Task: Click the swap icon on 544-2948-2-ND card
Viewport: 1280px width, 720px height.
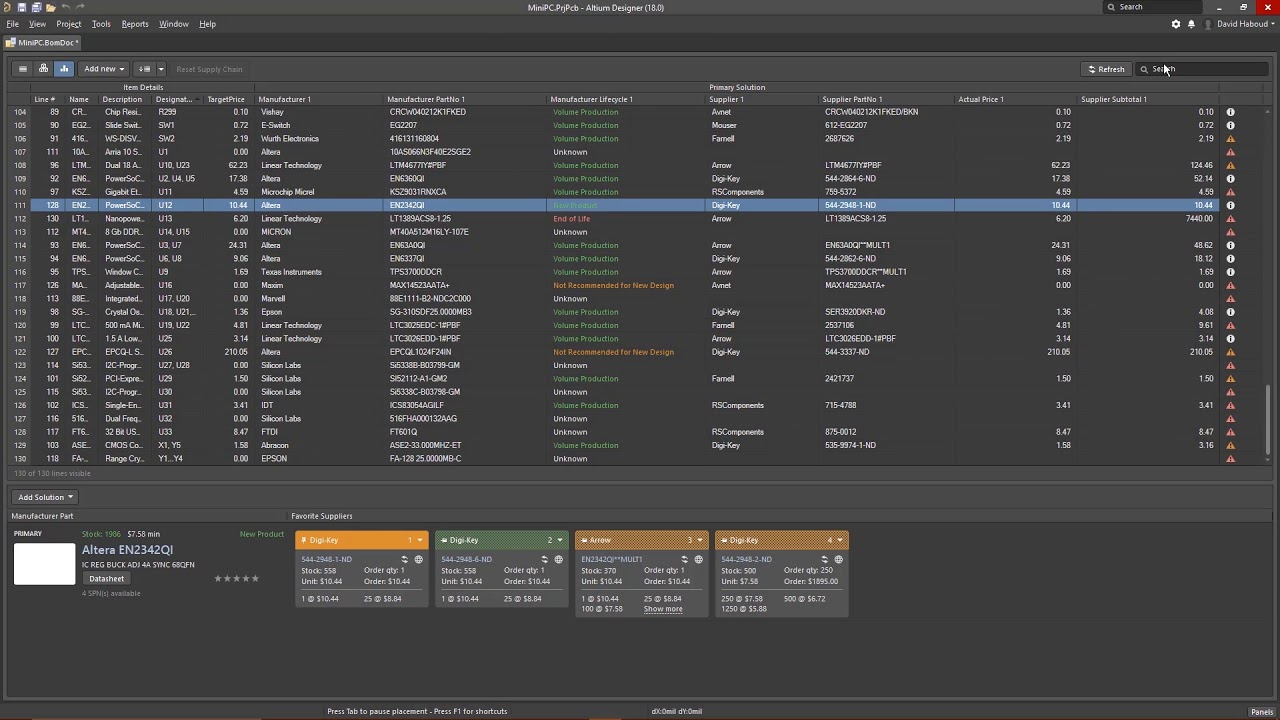Action: (x=825, y=560)
